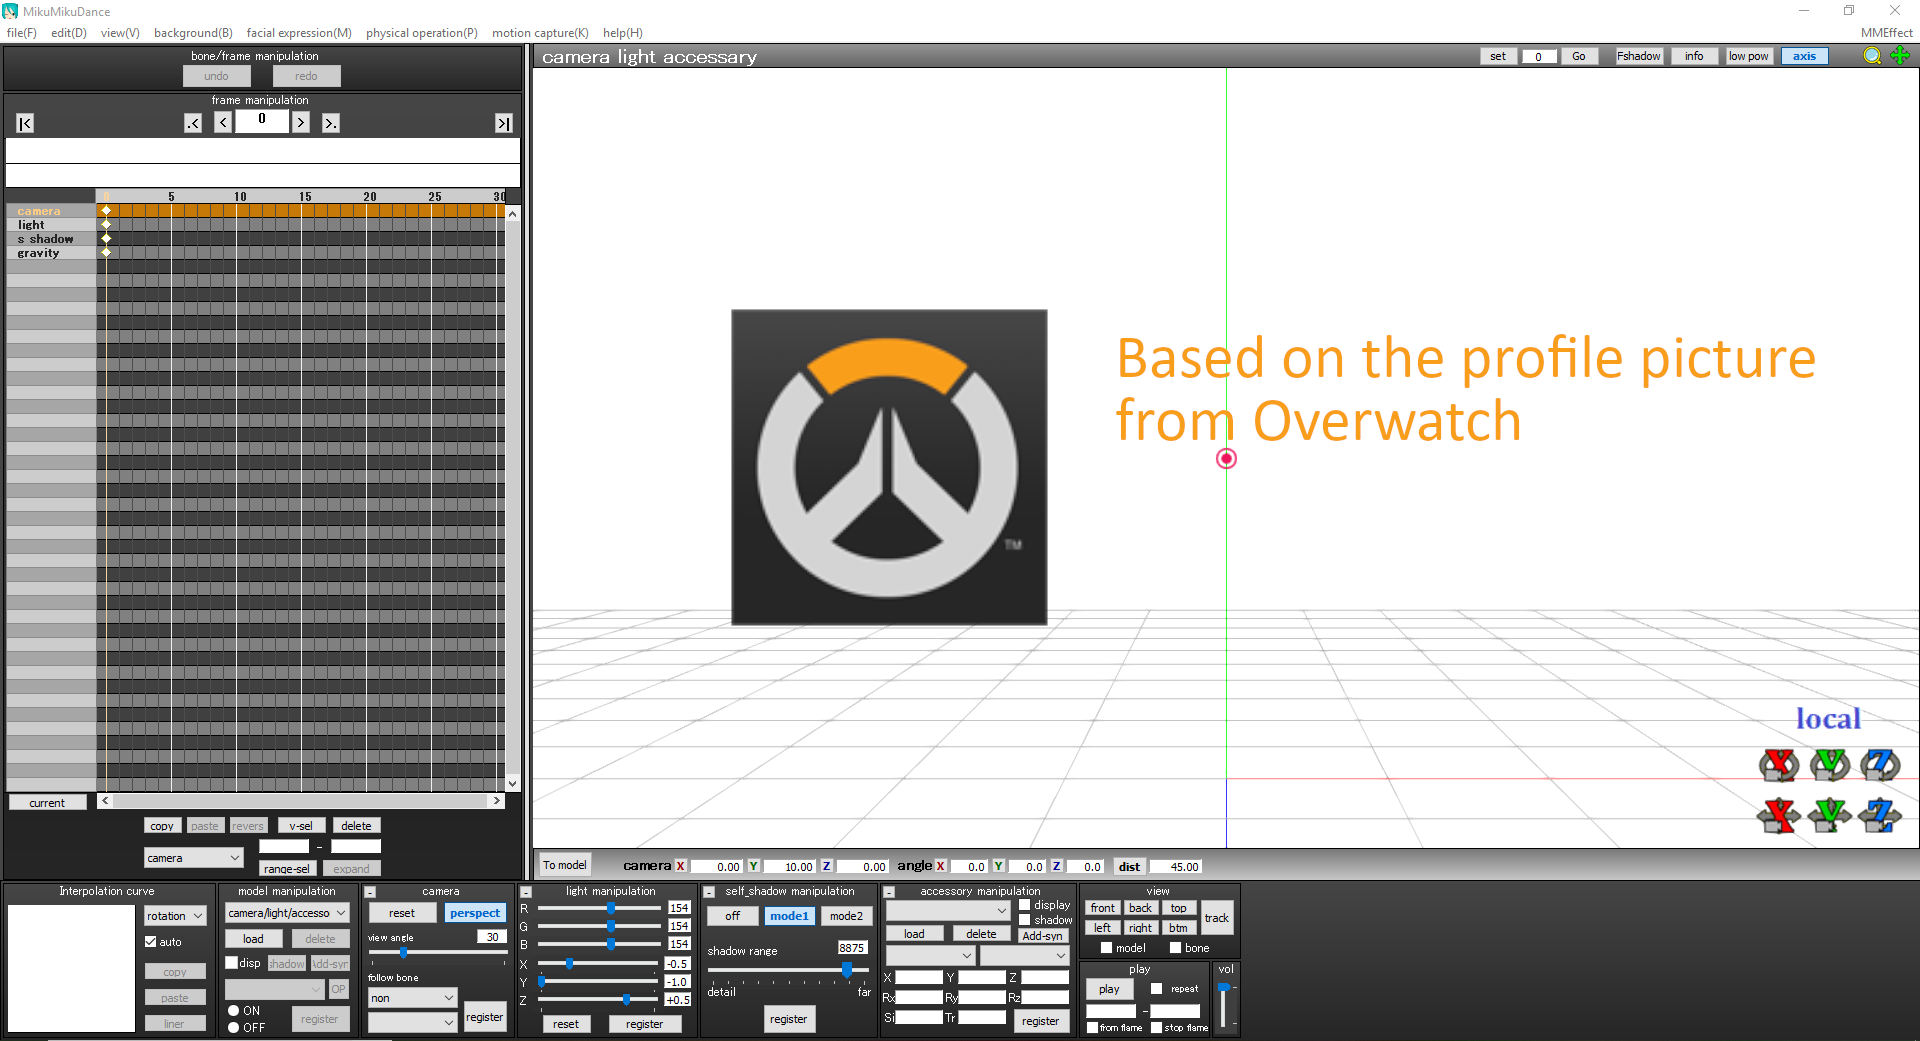
Task: Click the blue Z move axis icon
Action: tap(1880, 816)
